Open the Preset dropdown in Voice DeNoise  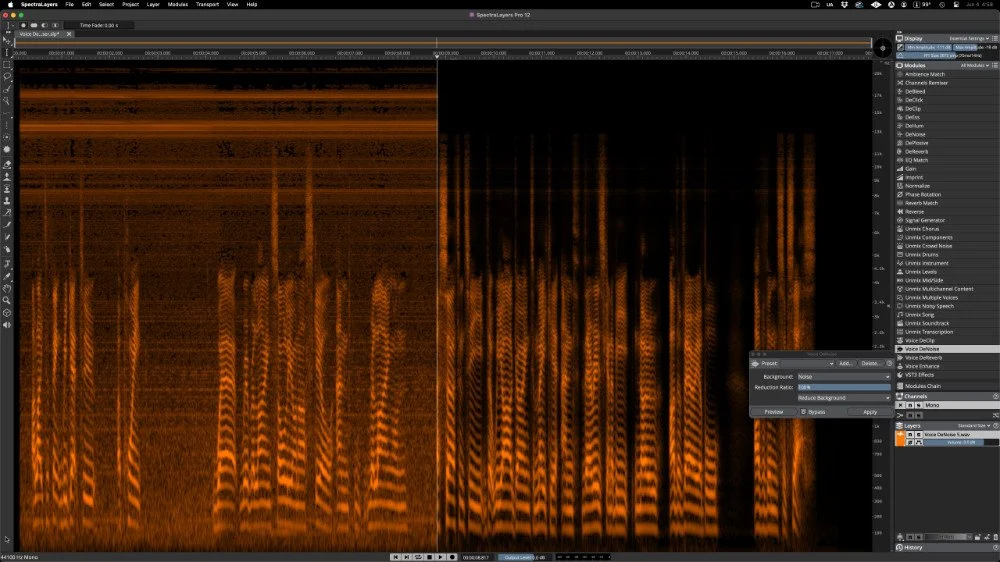pyautogui.click(x=807, y=364)
